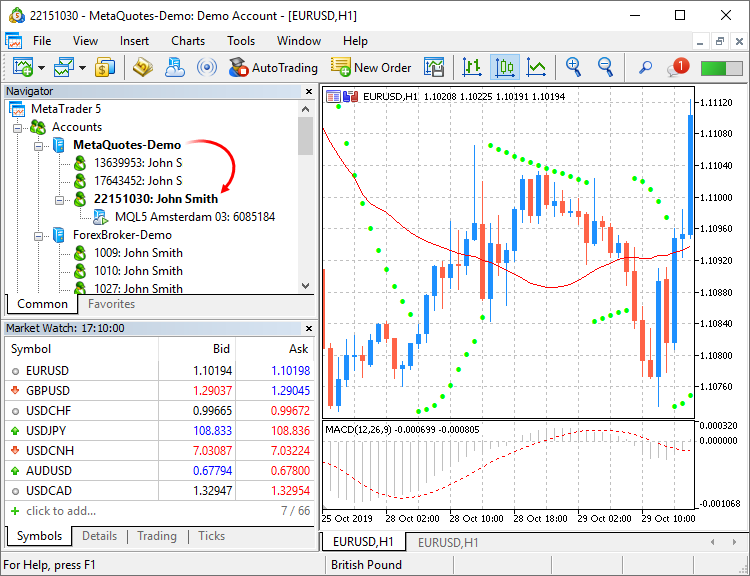Switch chart to bar chart mode
The image size is (750, 576).
tap(471, 68)
